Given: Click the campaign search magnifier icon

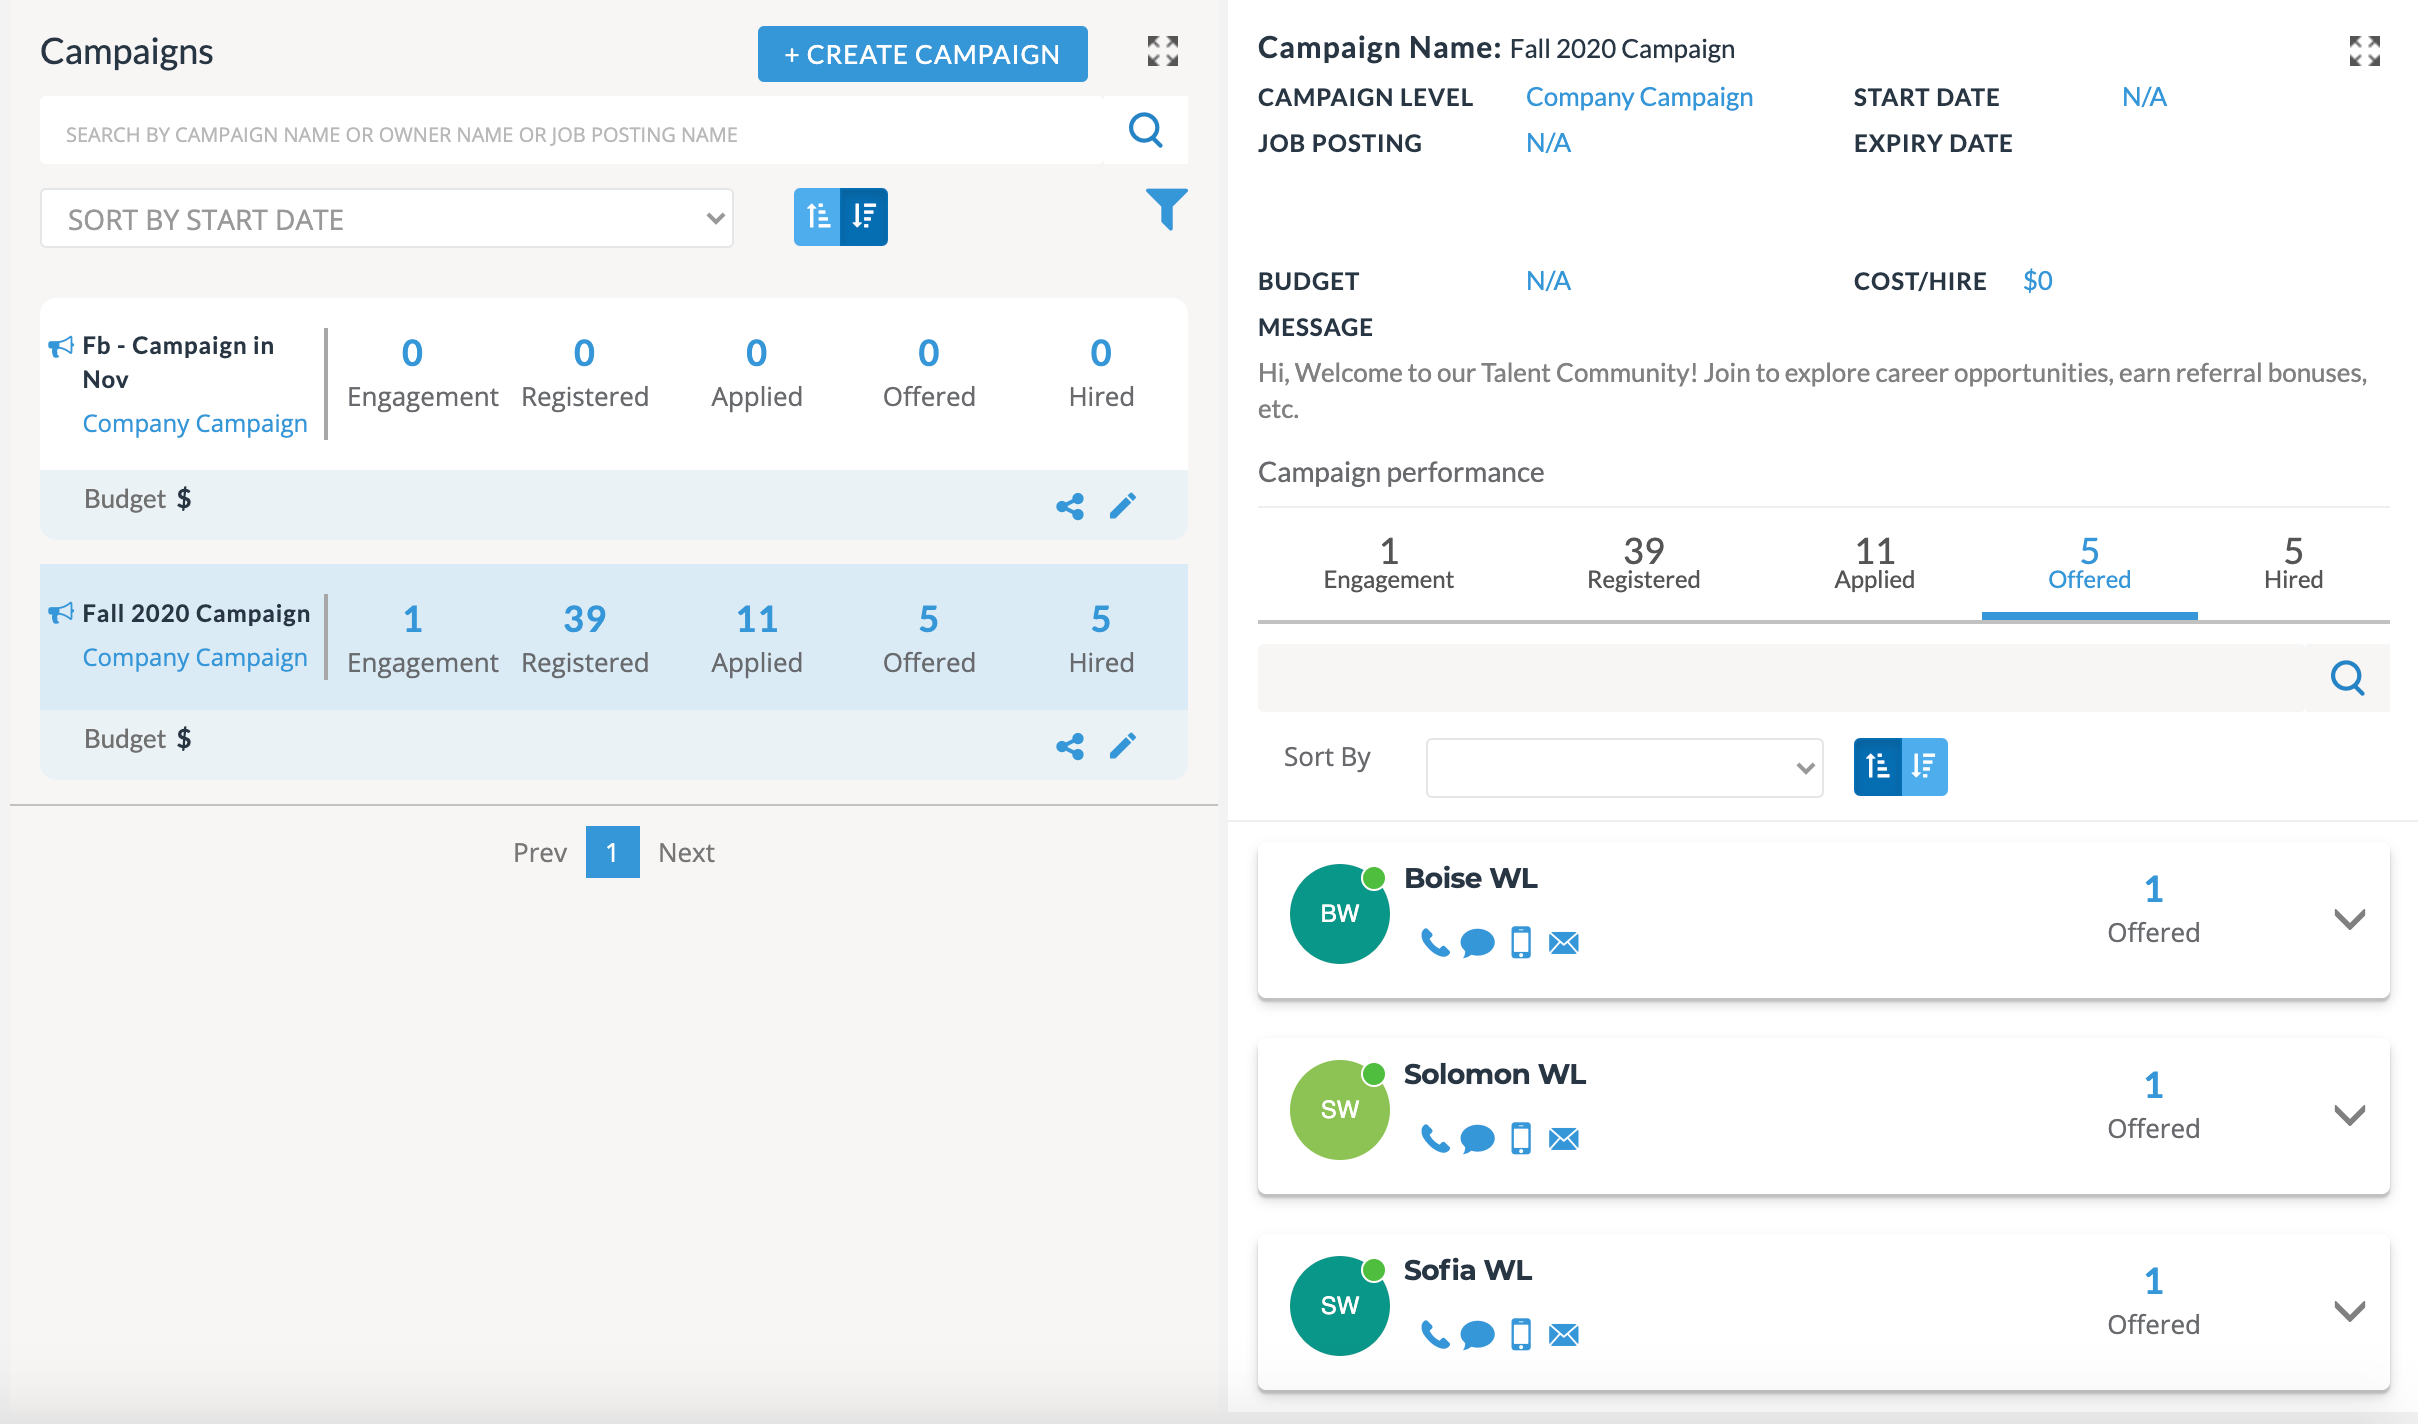Looking at the screenshot, I should 1145,130.
